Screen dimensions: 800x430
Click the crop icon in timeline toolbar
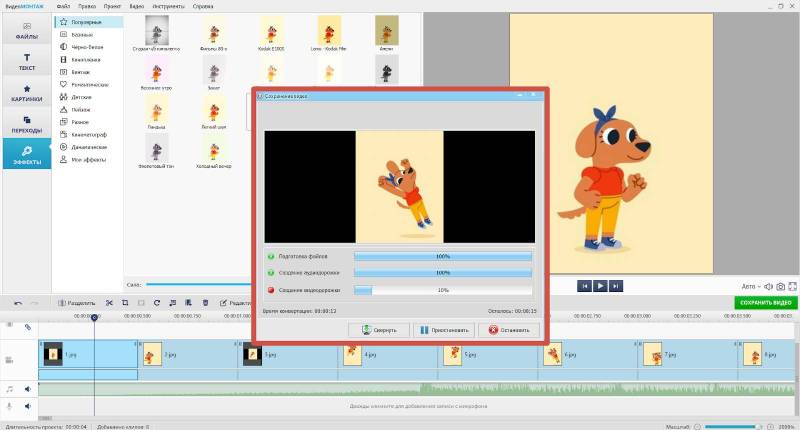pos(125,303)
